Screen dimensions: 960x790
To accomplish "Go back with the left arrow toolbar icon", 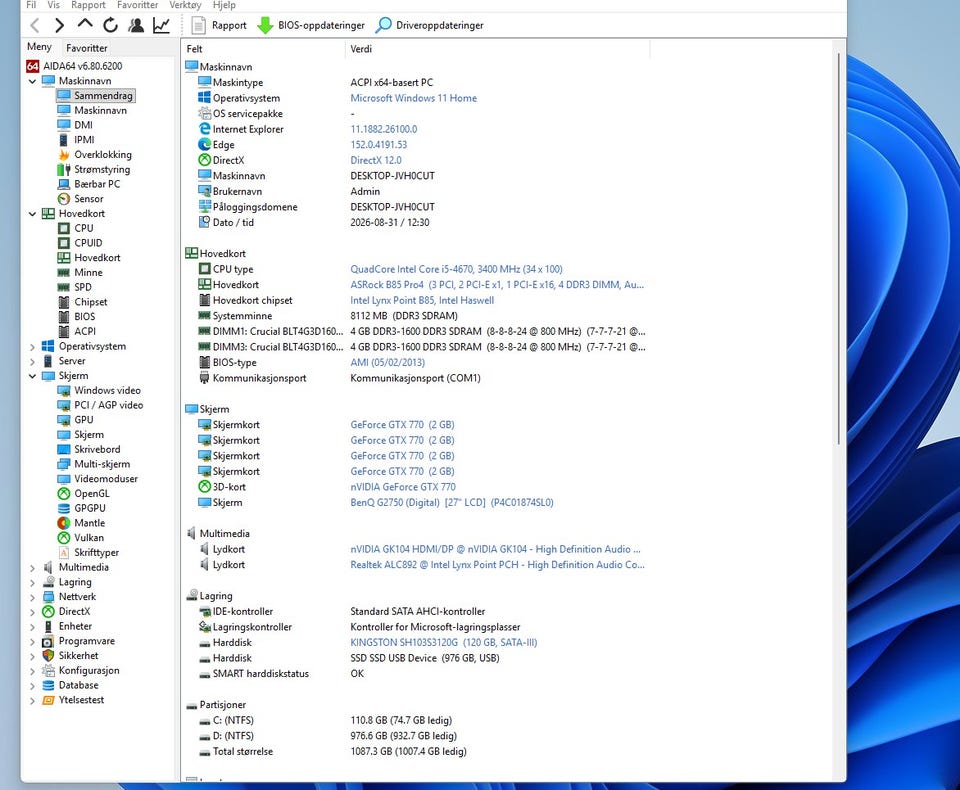I will pos(35,25).
